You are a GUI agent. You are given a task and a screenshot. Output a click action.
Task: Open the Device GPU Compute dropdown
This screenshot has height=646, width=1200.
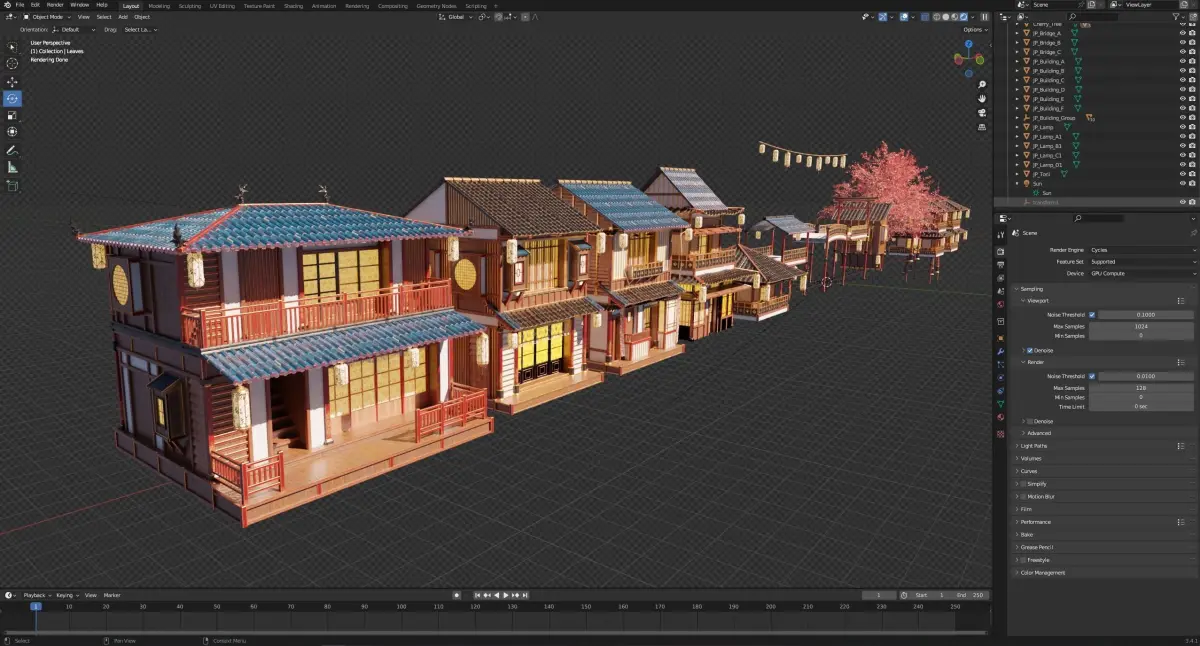1141,273
